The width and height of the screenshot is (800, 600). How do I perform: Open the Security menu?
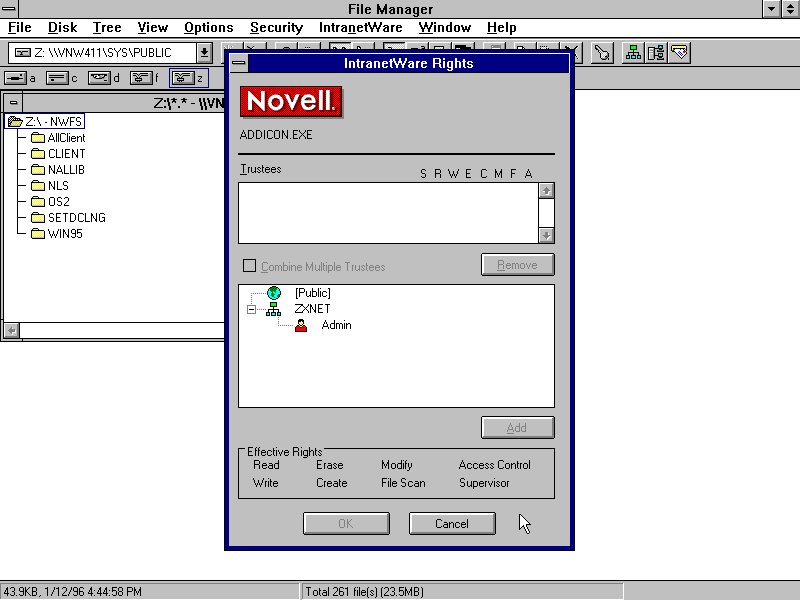point(277,28)
